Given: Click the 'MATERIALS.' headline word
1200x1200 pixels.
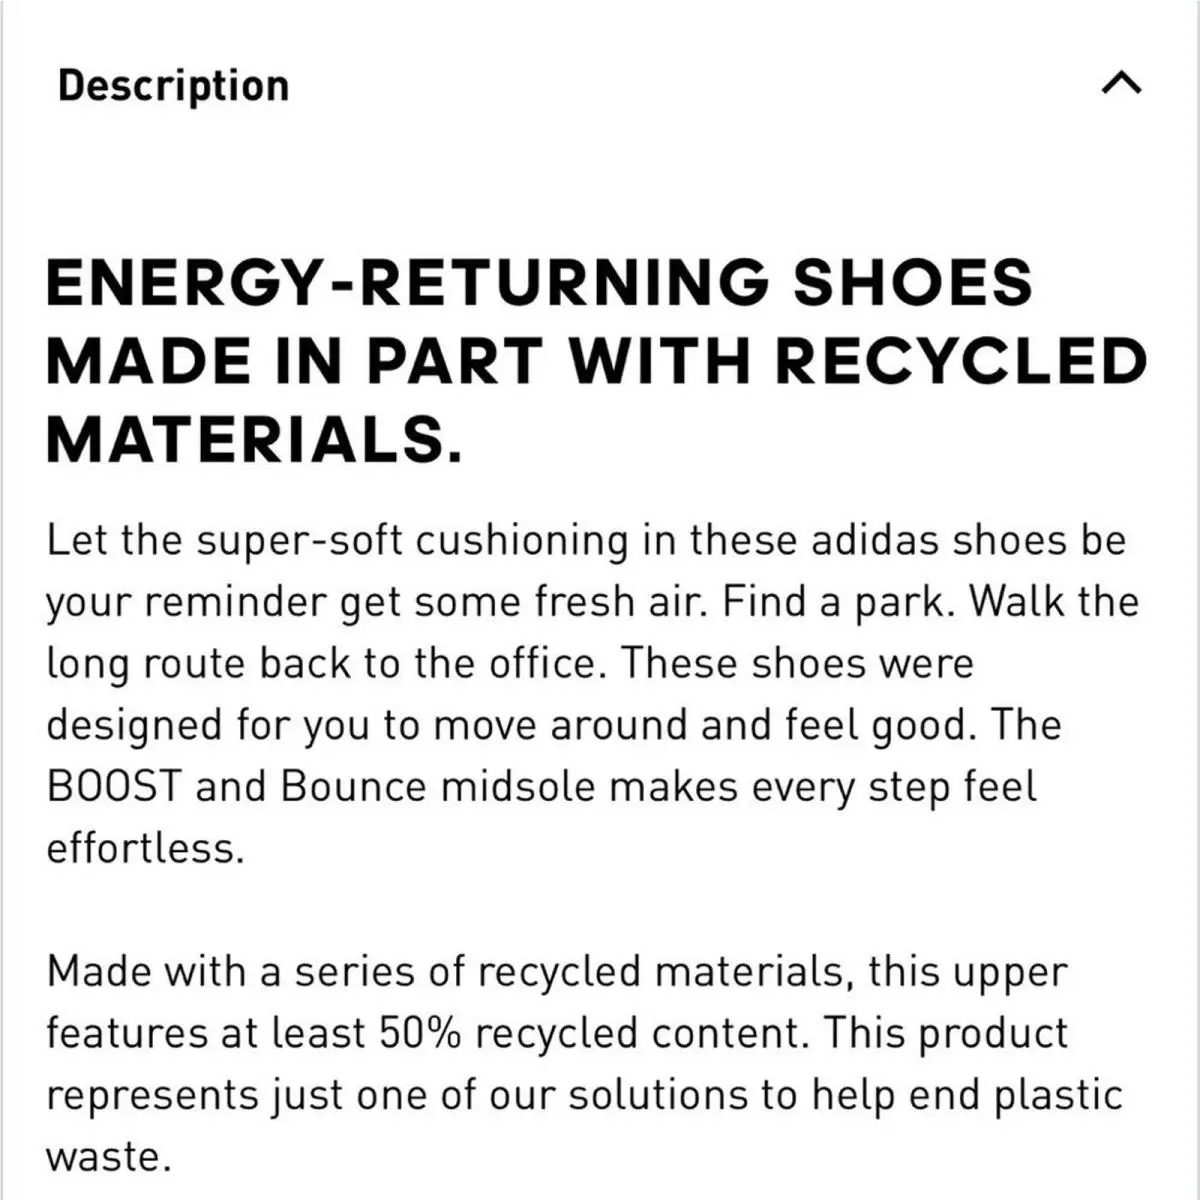Looking at the screenshot, I should pos(255,440).
